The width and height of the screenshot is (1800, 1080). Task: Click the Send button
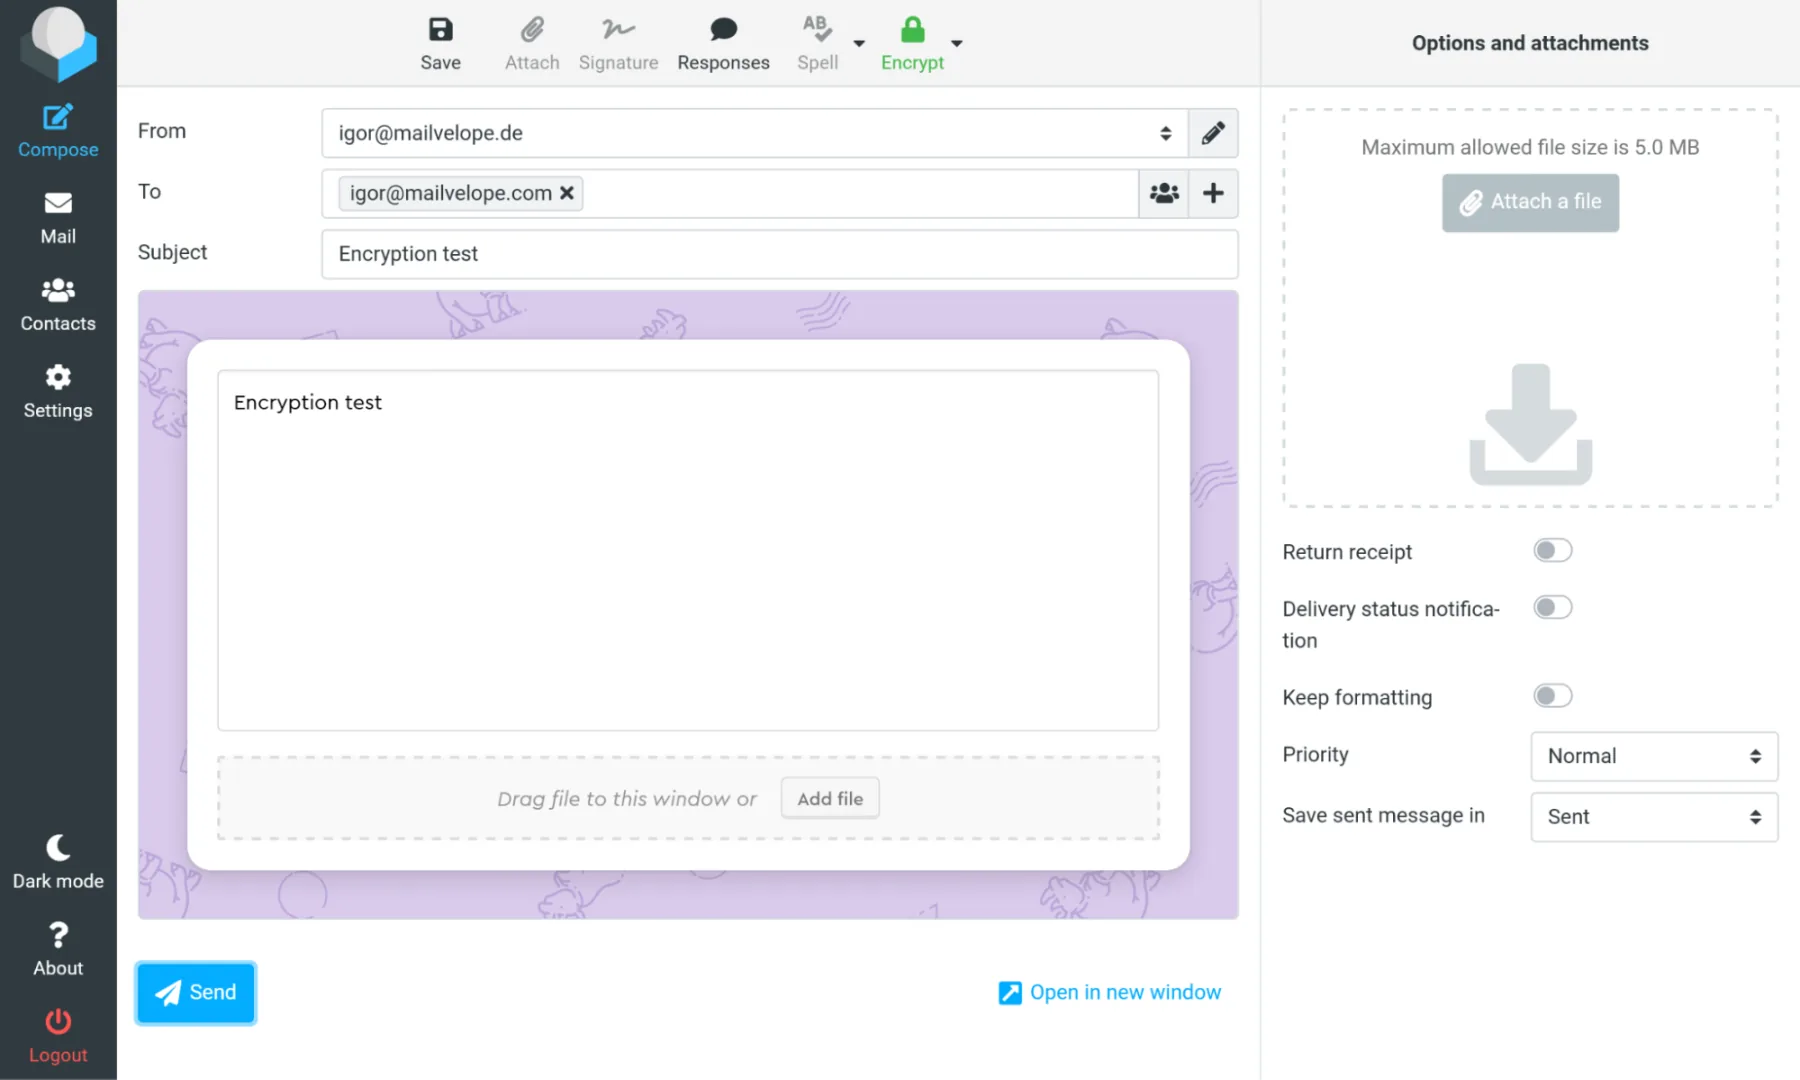tap(195, 992)
